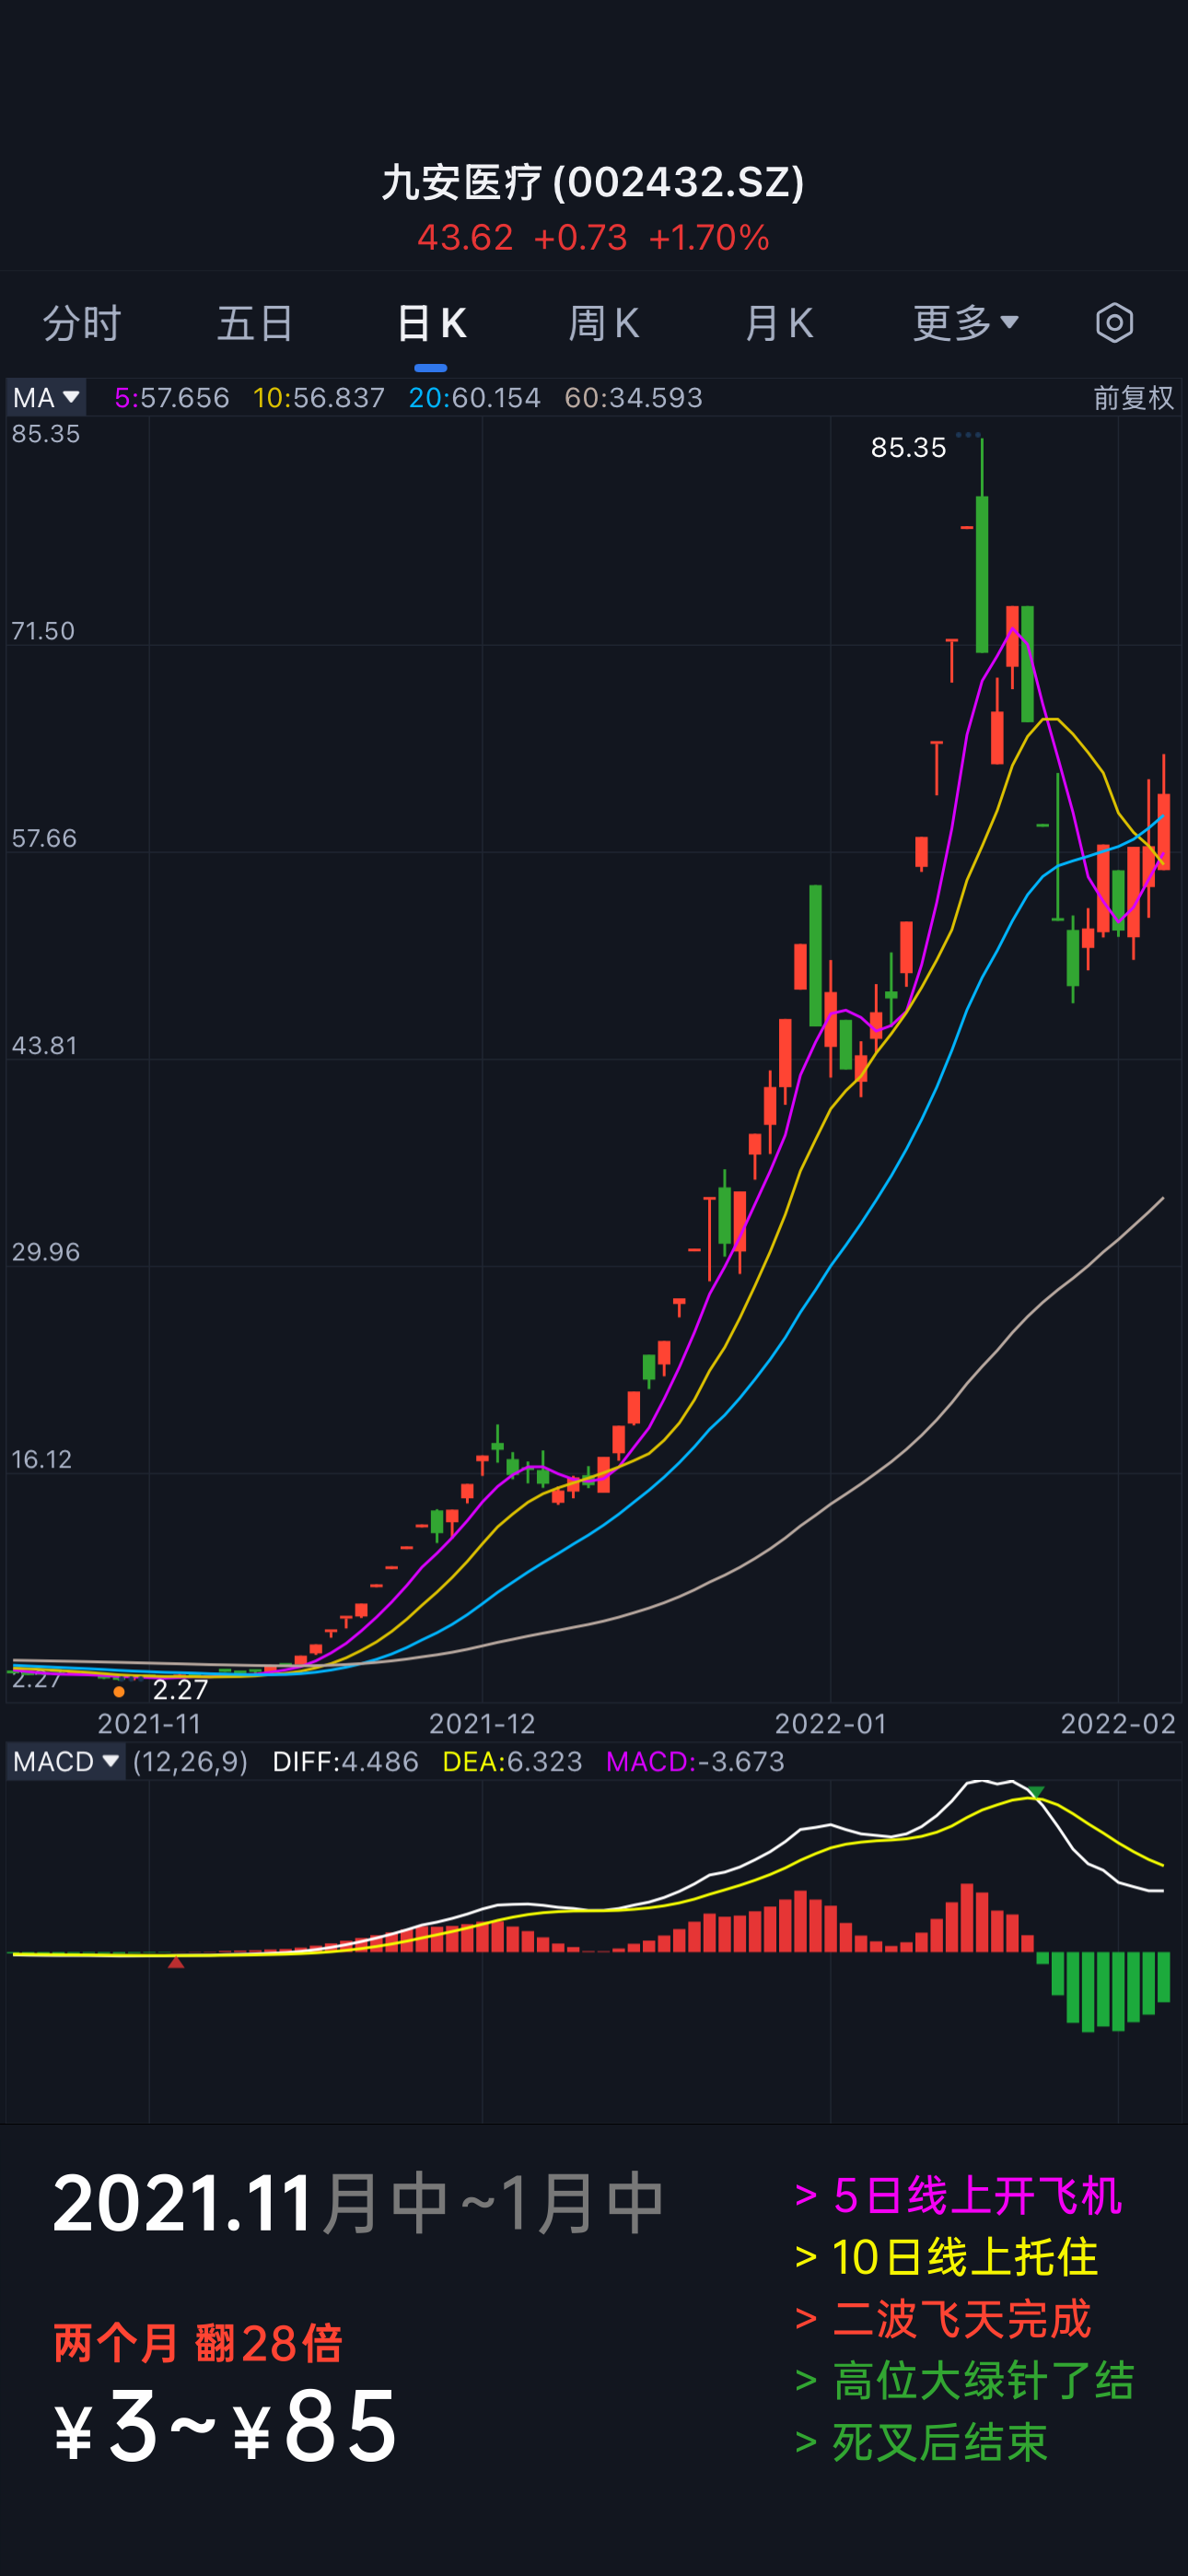Viewport: 1188px width, 2576px height.
Task: Tap three-dot indicator above 85.35 peak
Action: point(967,434)
